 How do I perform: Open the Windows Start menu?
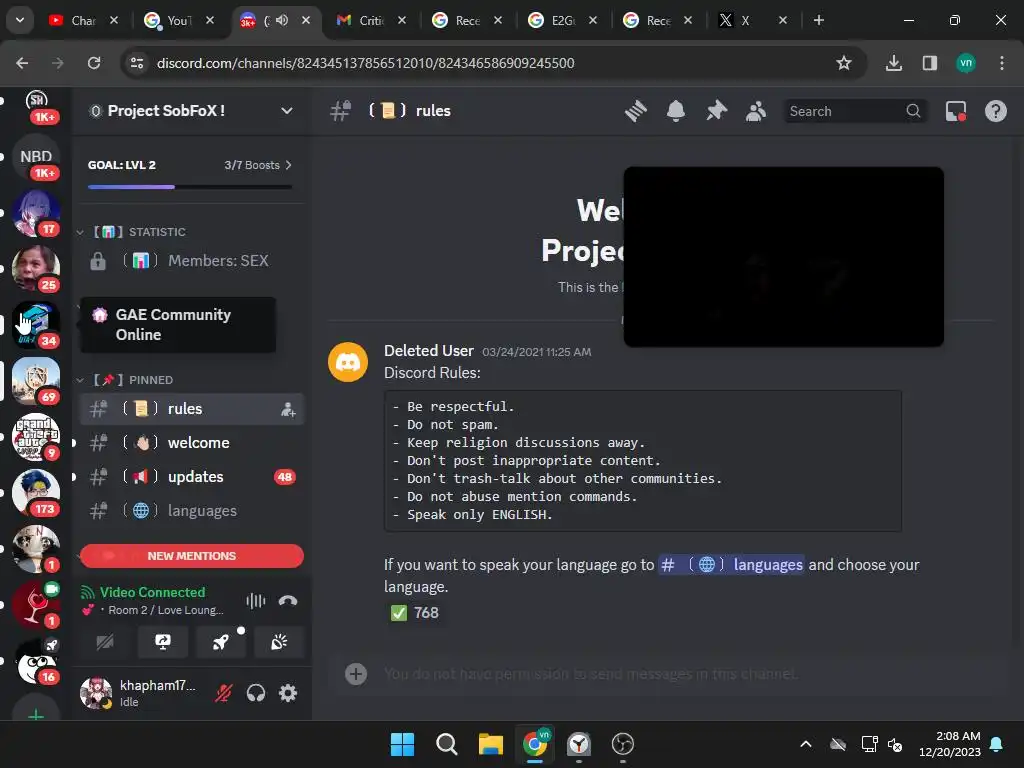pos(402,744)
